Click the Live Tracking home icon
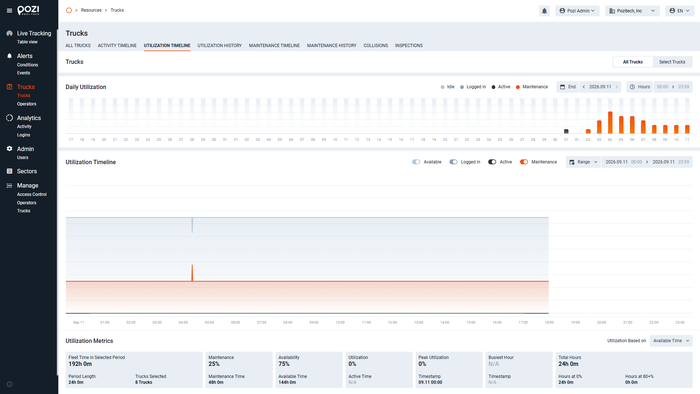Screen dimensions: 700x394 click(x=9, y=33)
